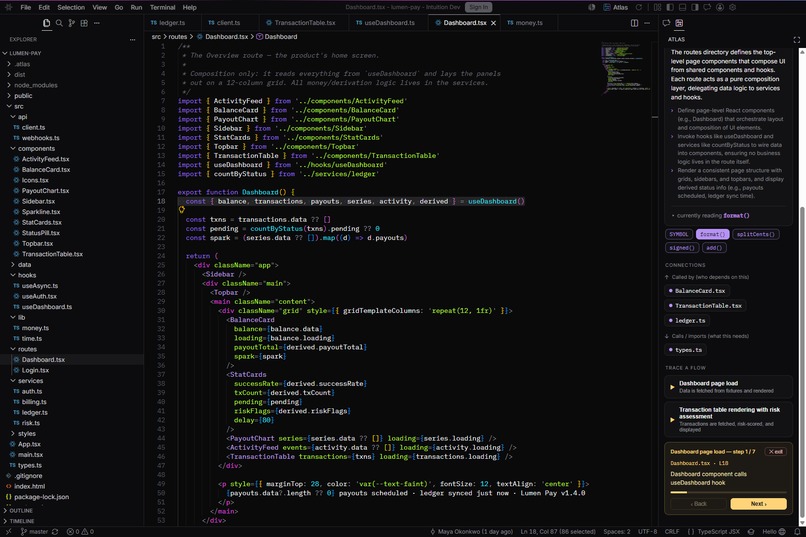
Task: Toggle bottom panel visibility
Action: pyautogui.click(x=682, y=7)
